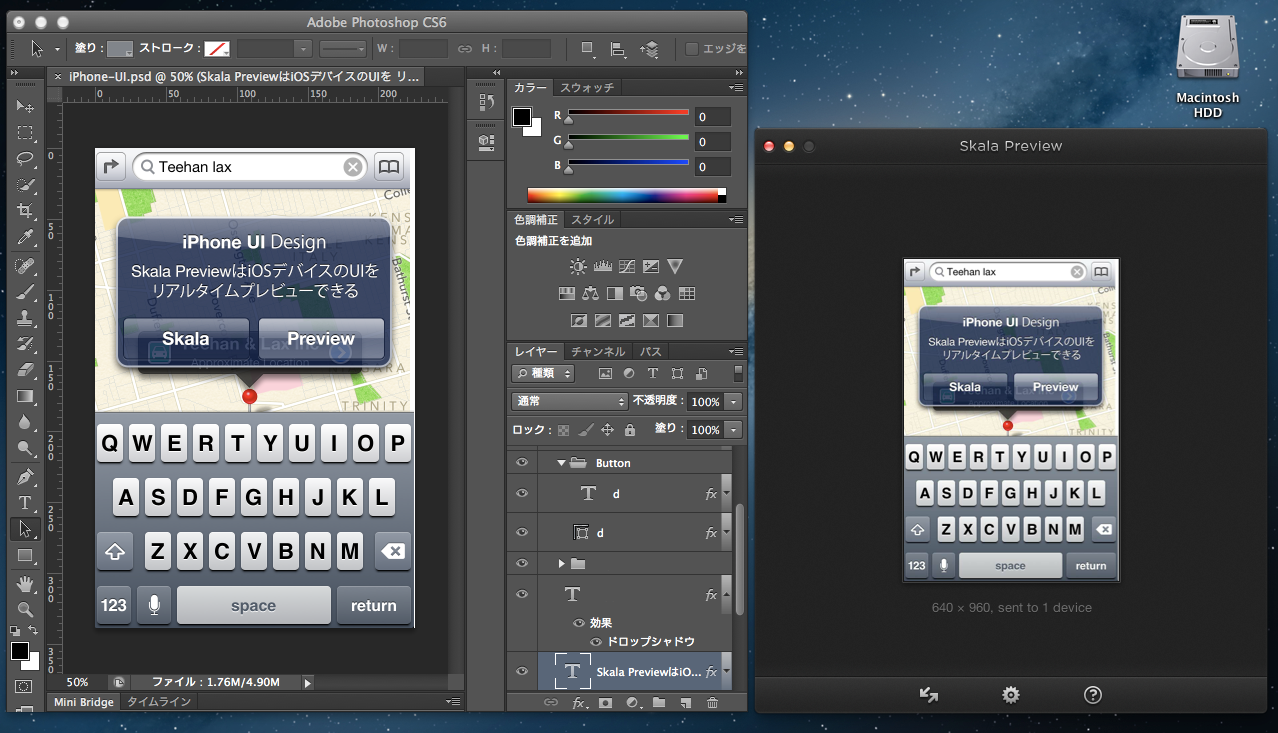The image size is (1278, 733).
Task: Select the Rectangle shape tool
Action: [x=25, y=556]
